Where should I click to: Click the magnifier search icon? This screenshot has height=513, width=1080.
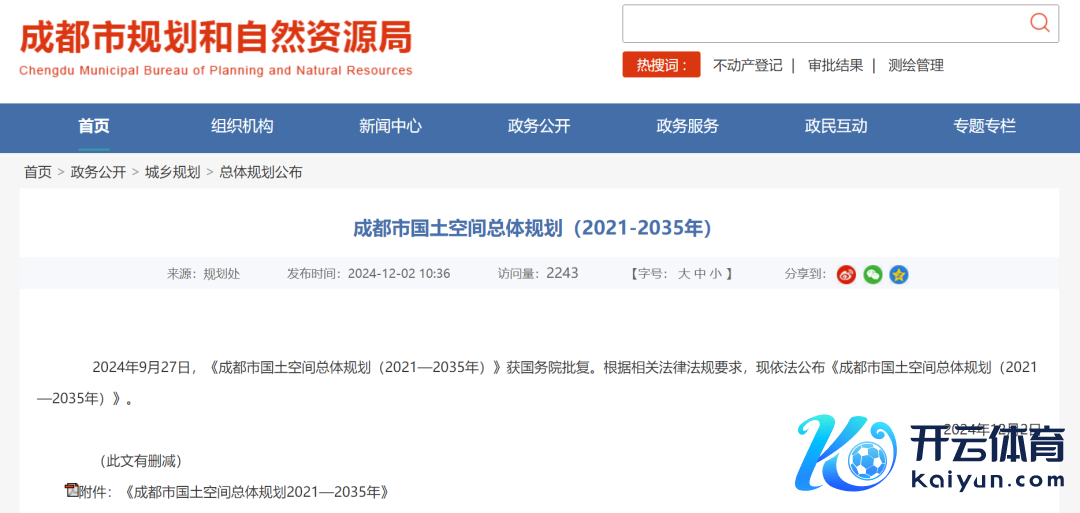[1040, 23]
